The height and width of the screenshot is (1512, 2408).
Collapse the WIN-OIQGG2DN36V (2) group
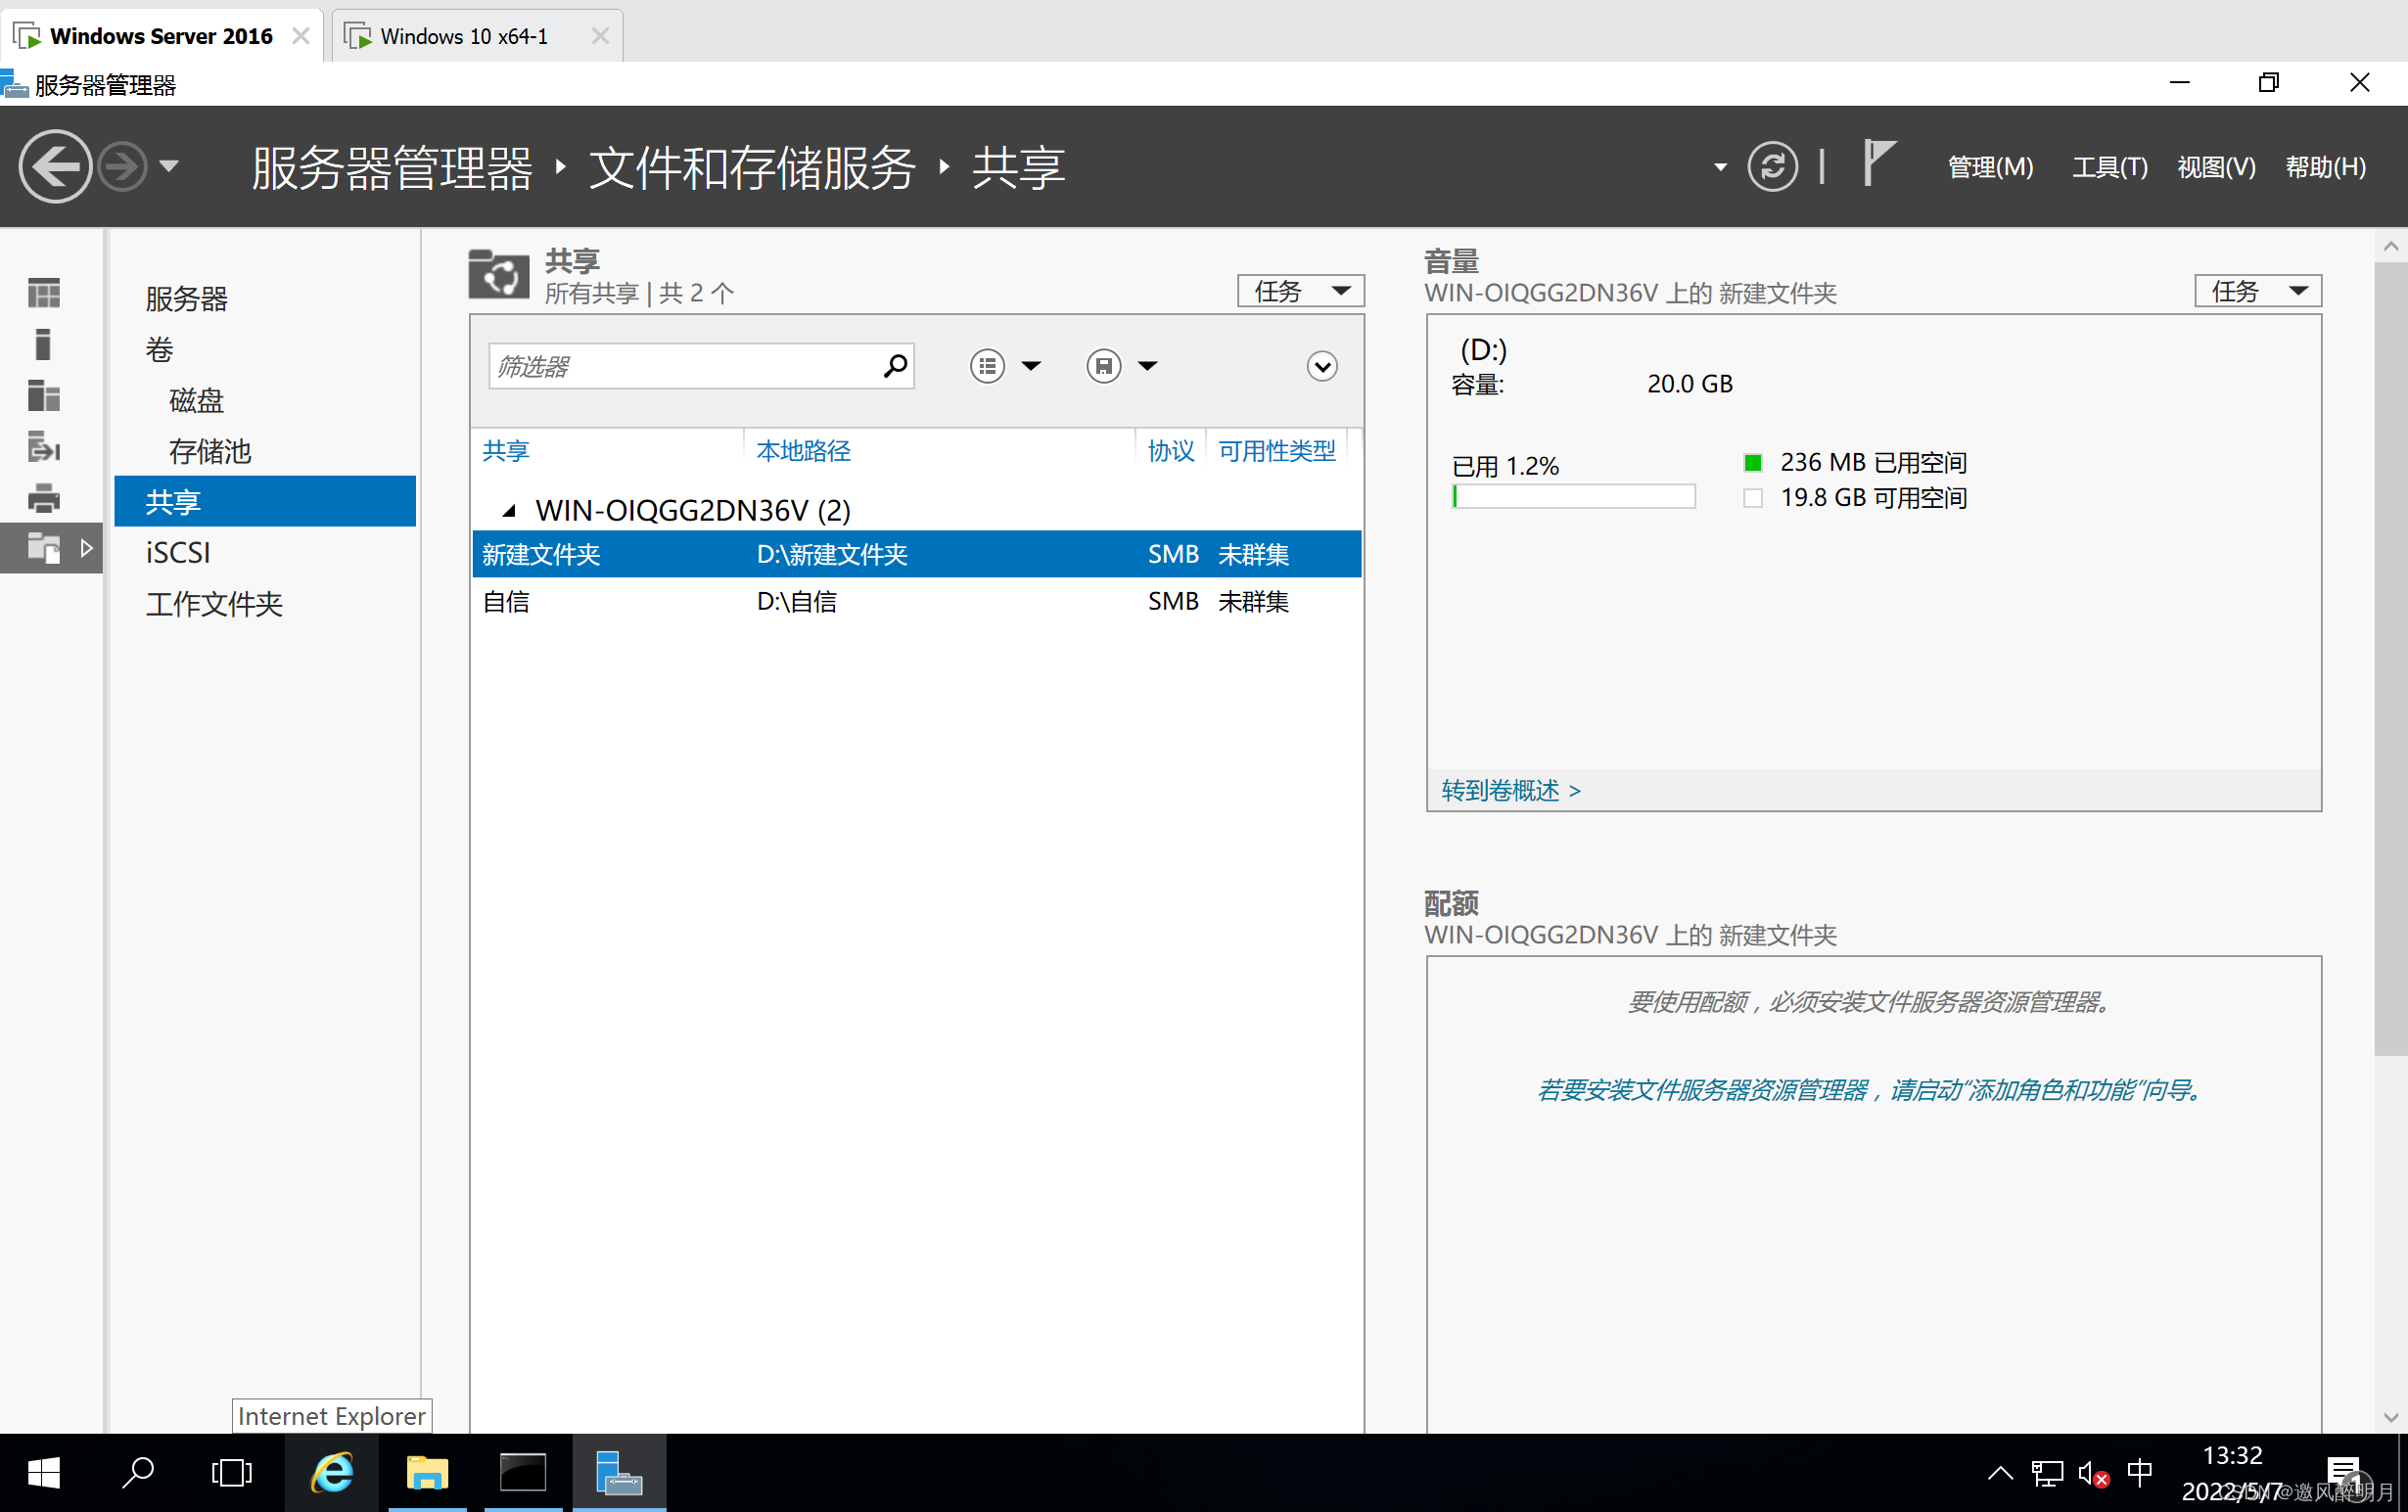click(x=509, y=511)
